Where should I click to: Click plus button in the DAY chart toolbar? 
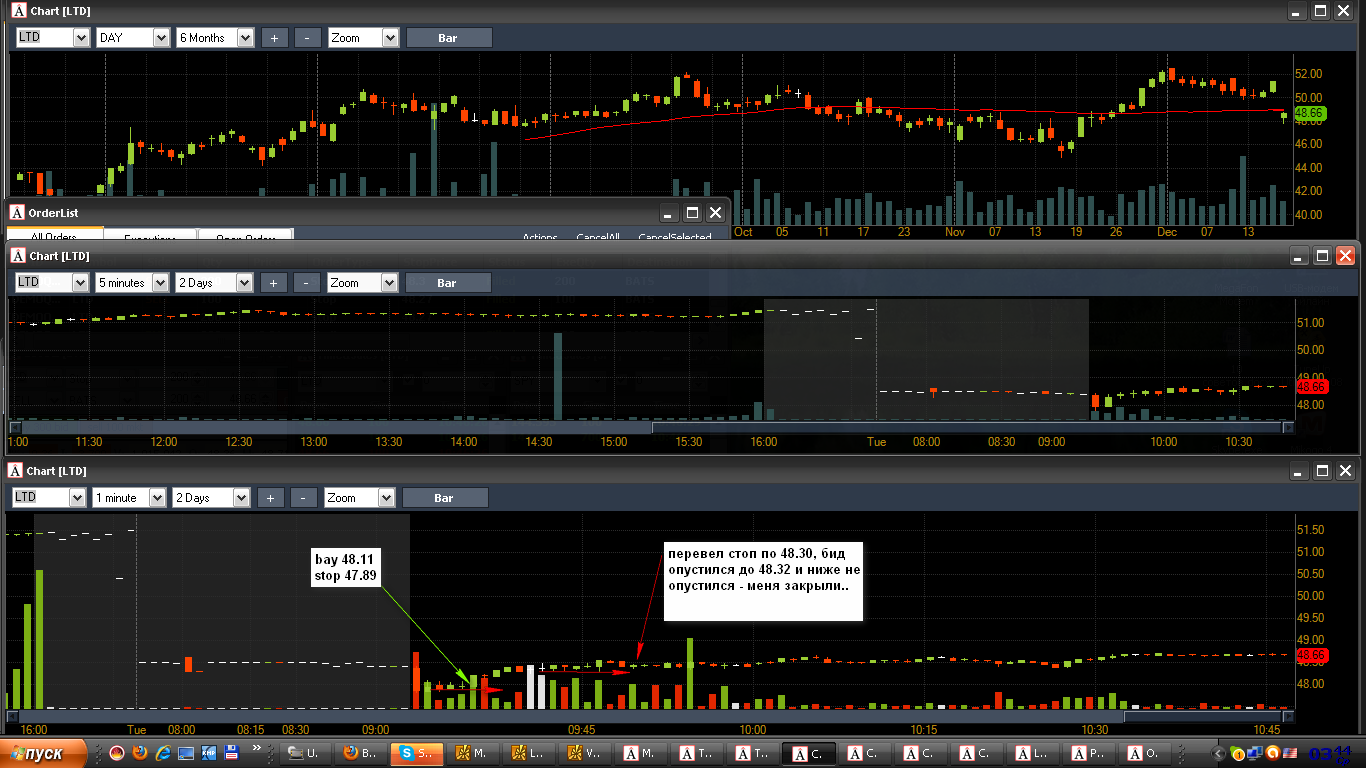[x=275, y=38]
